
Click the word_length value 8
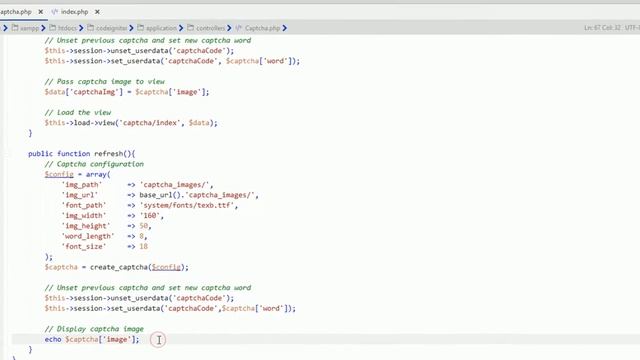pos(141,236)
